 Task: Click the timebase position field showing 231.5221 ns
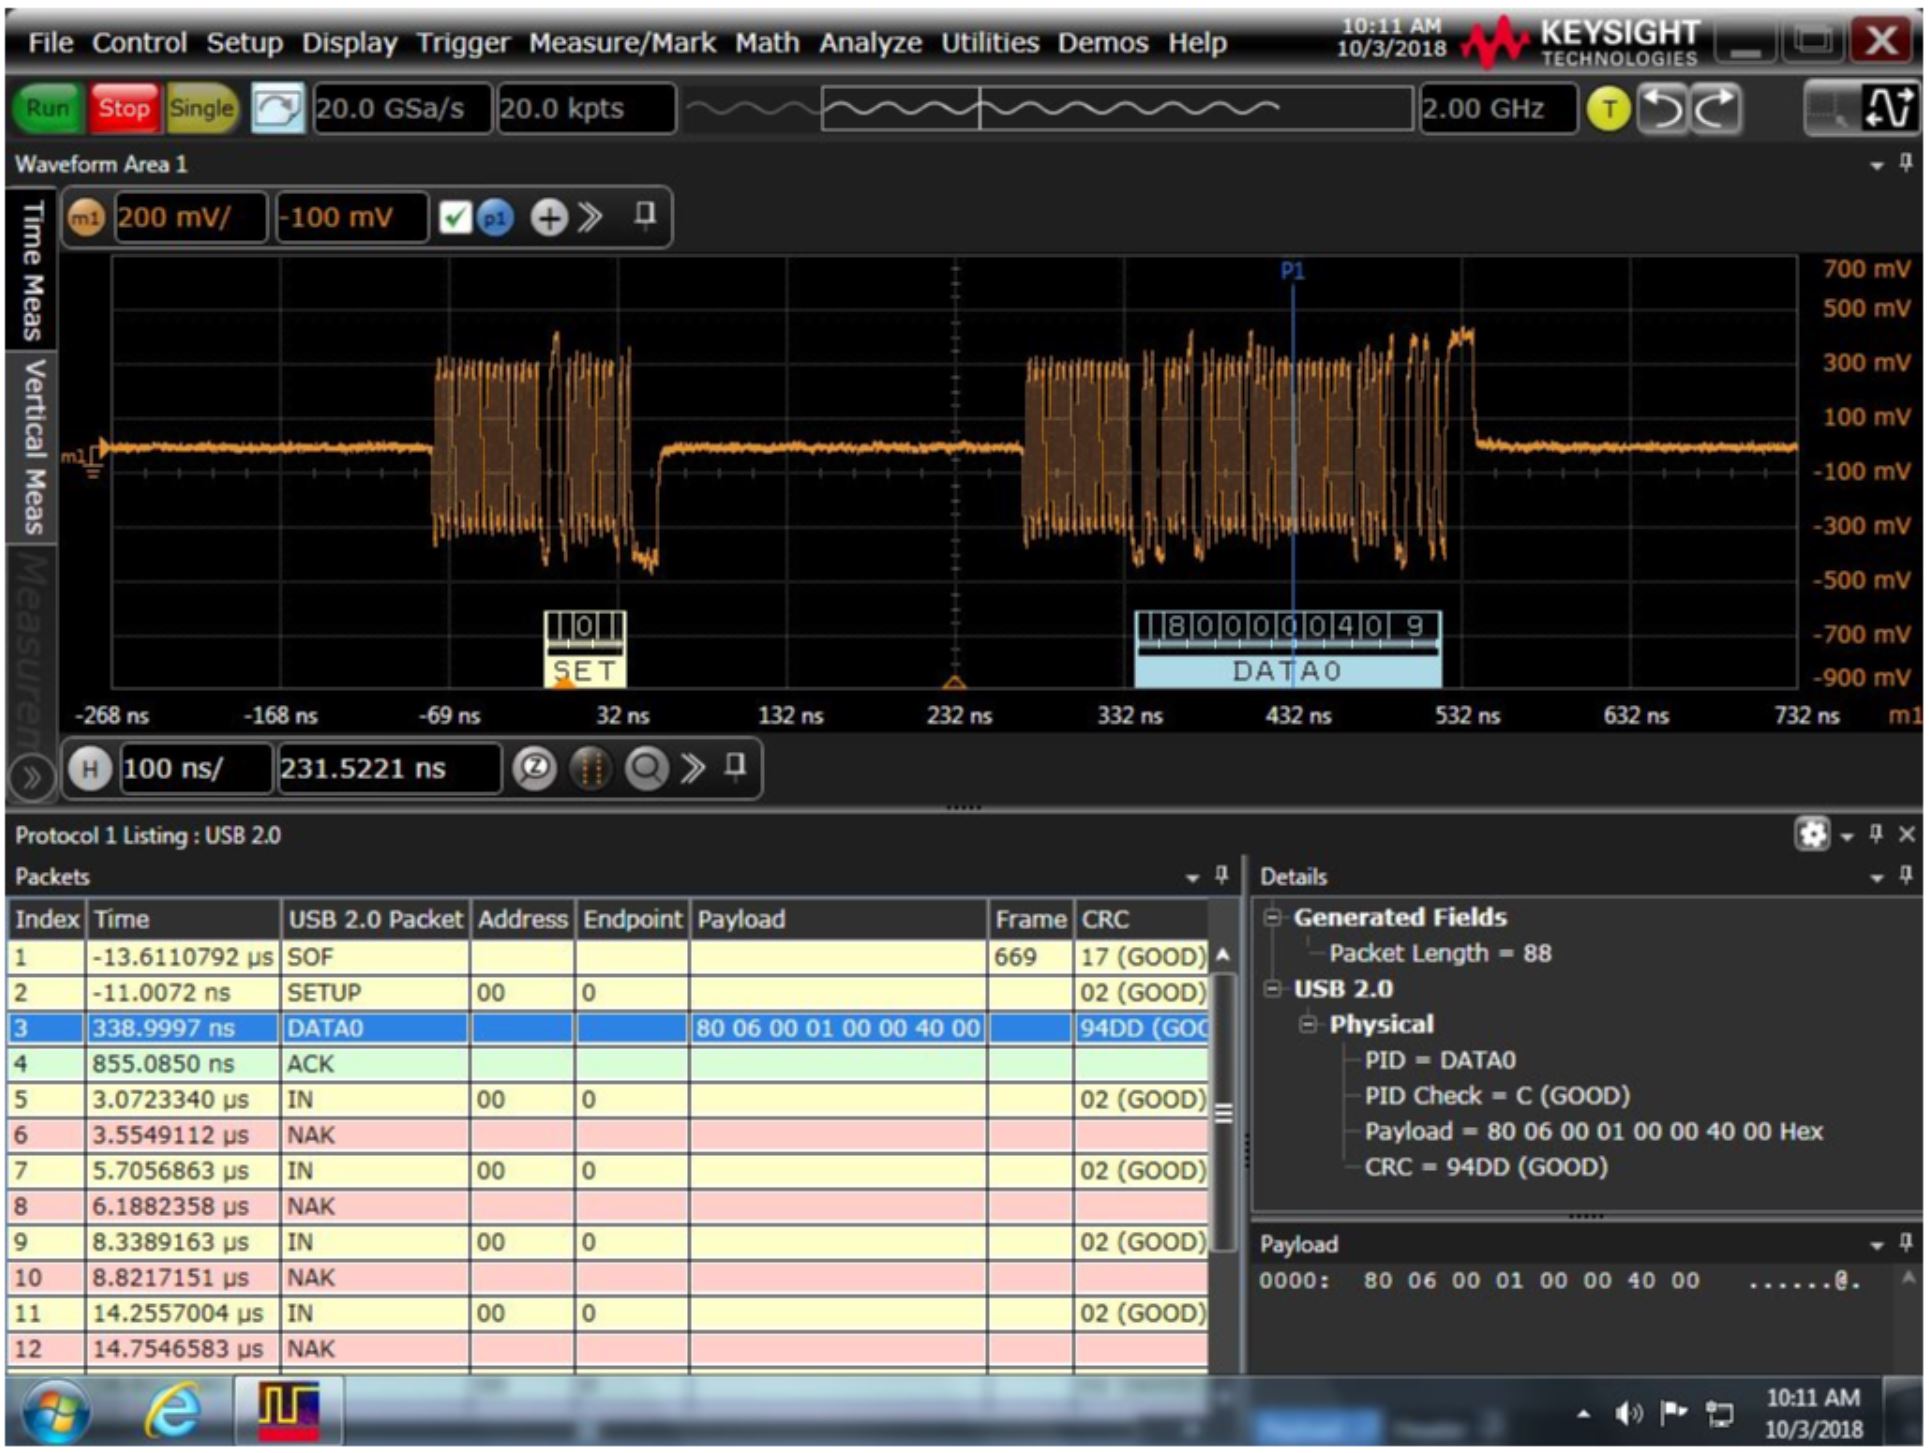390,770
